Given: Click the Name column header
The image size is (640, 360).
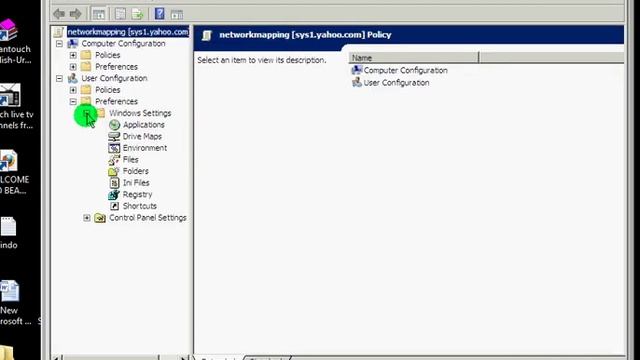Looking at the screenshot, I should click(413, 58).
